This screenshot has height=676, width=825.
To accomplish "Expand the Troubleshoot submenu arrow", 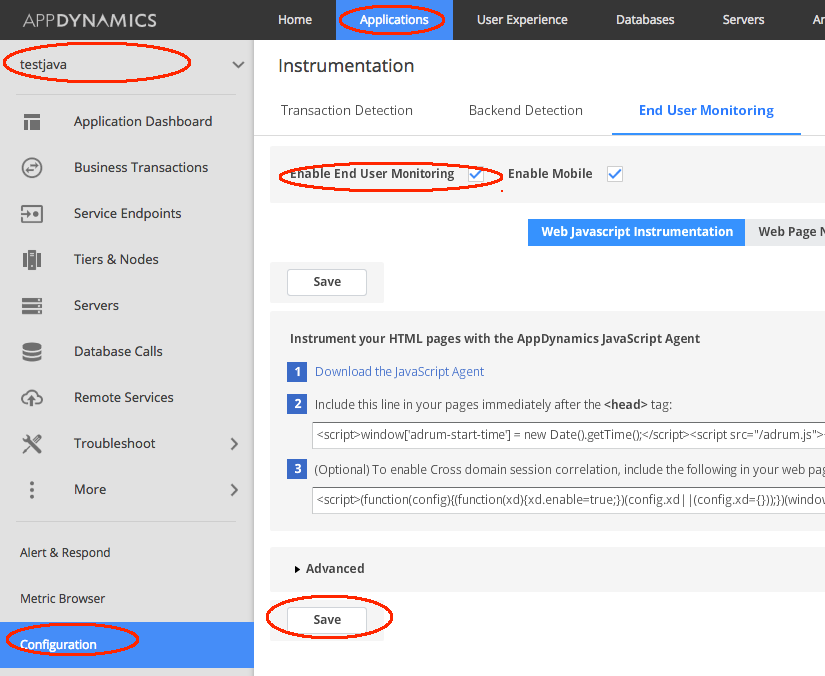I will coord(235,444).
